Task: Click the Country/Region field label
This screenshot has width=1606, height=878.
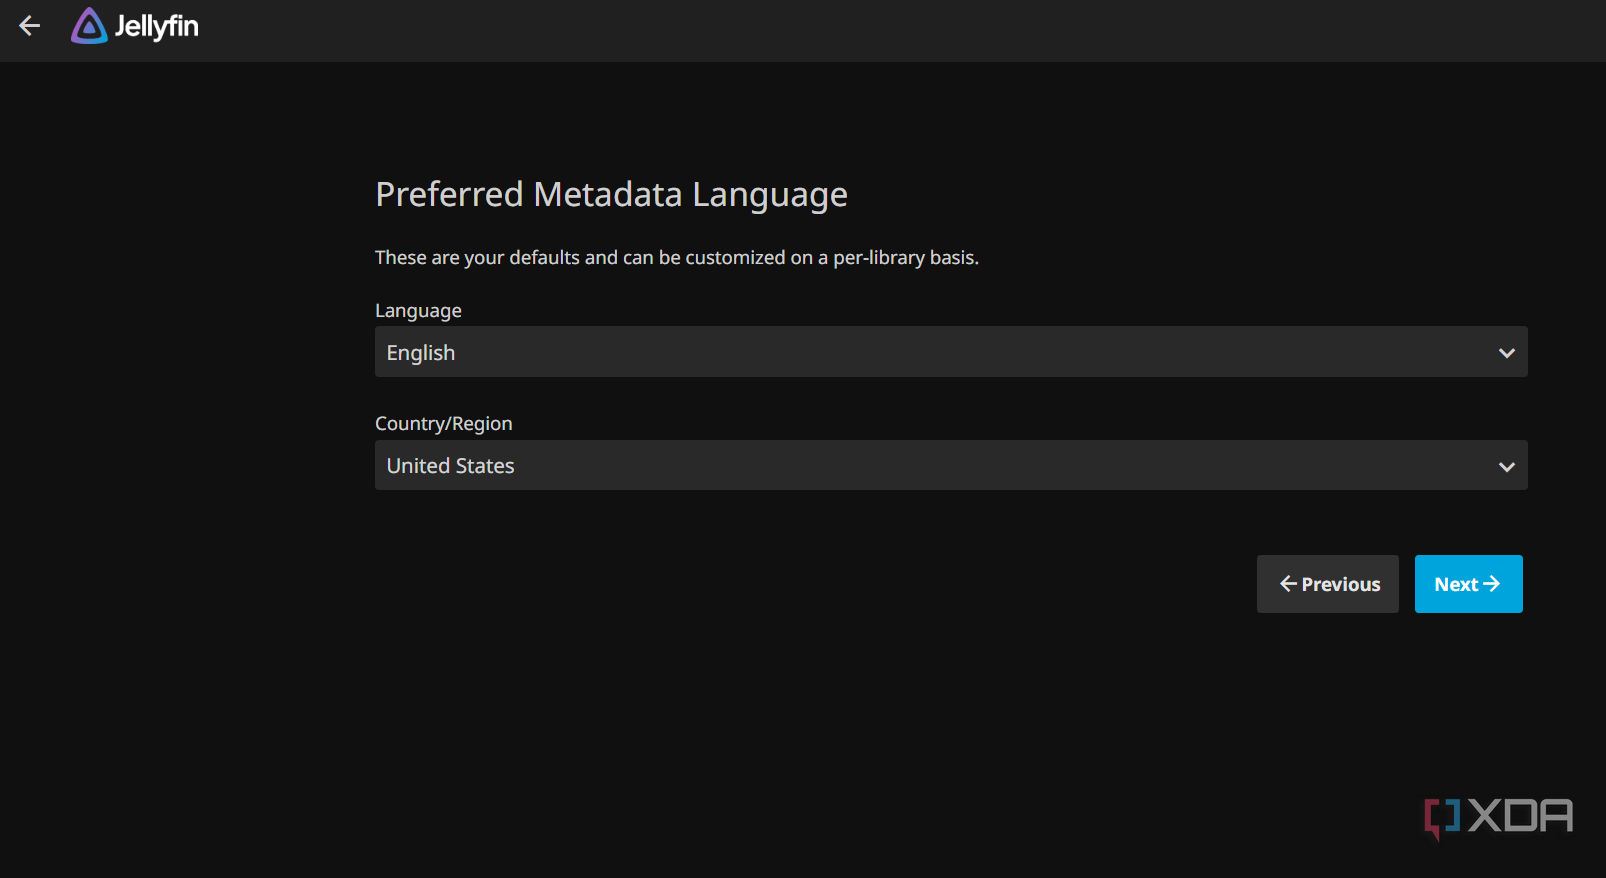Action: (443, 424)
